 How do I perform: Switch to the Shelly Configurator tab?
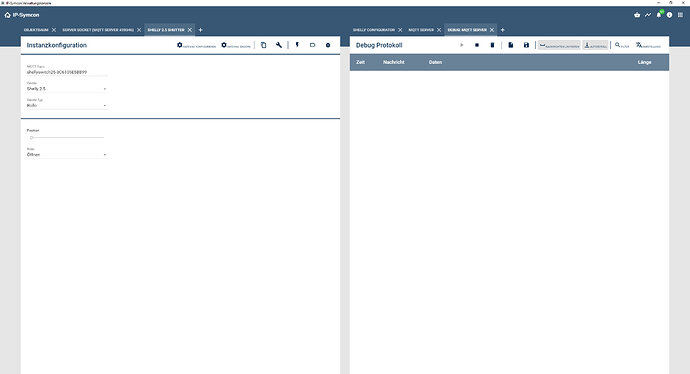click(x=374, y=30)
